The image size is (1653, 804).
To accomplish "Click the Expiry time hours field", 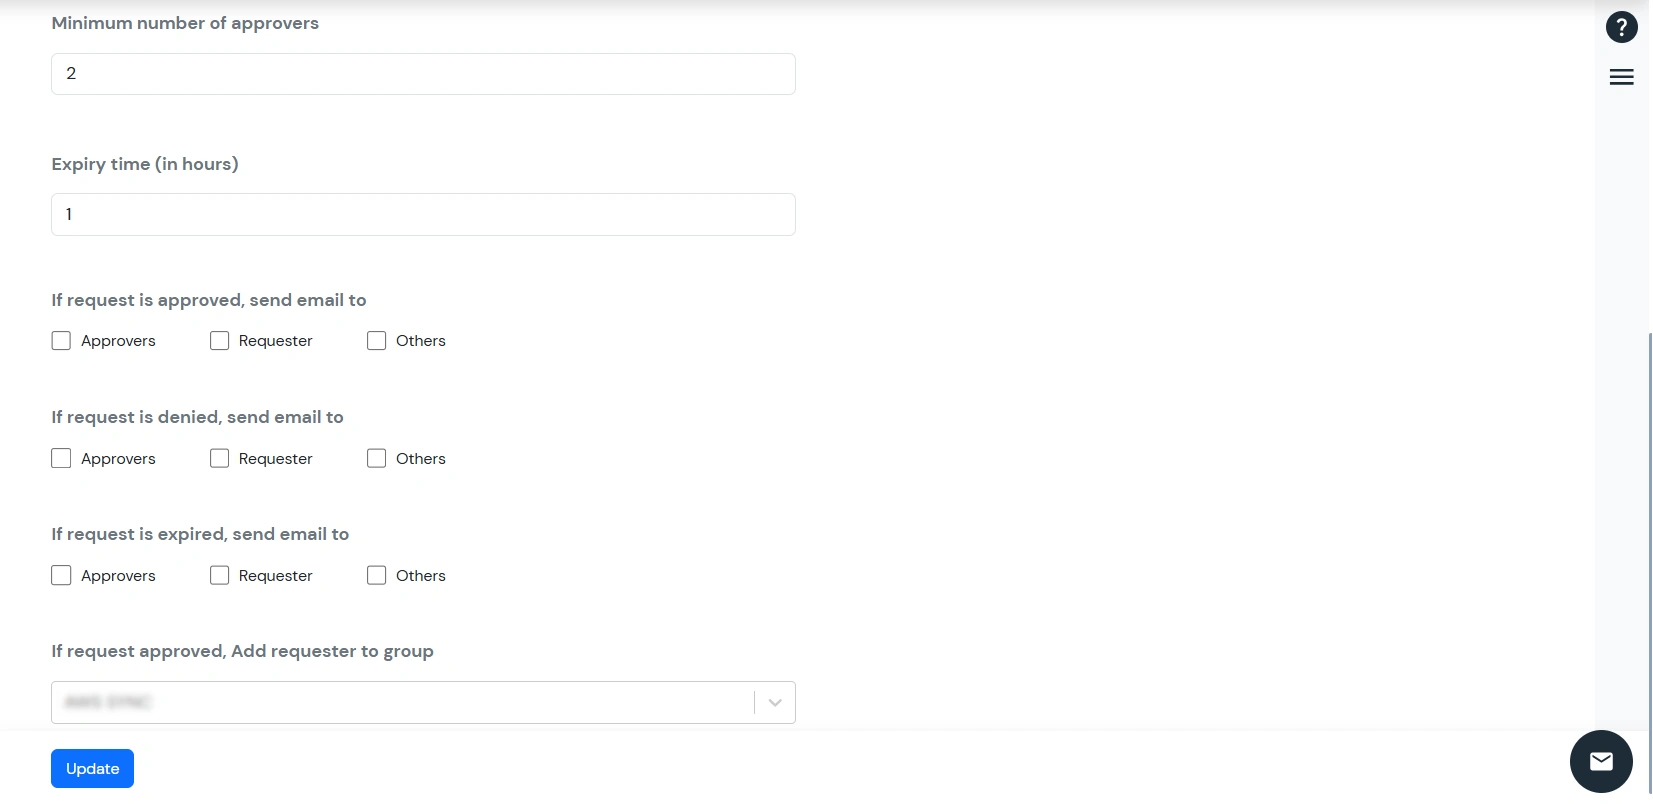I will click(422, 214).
